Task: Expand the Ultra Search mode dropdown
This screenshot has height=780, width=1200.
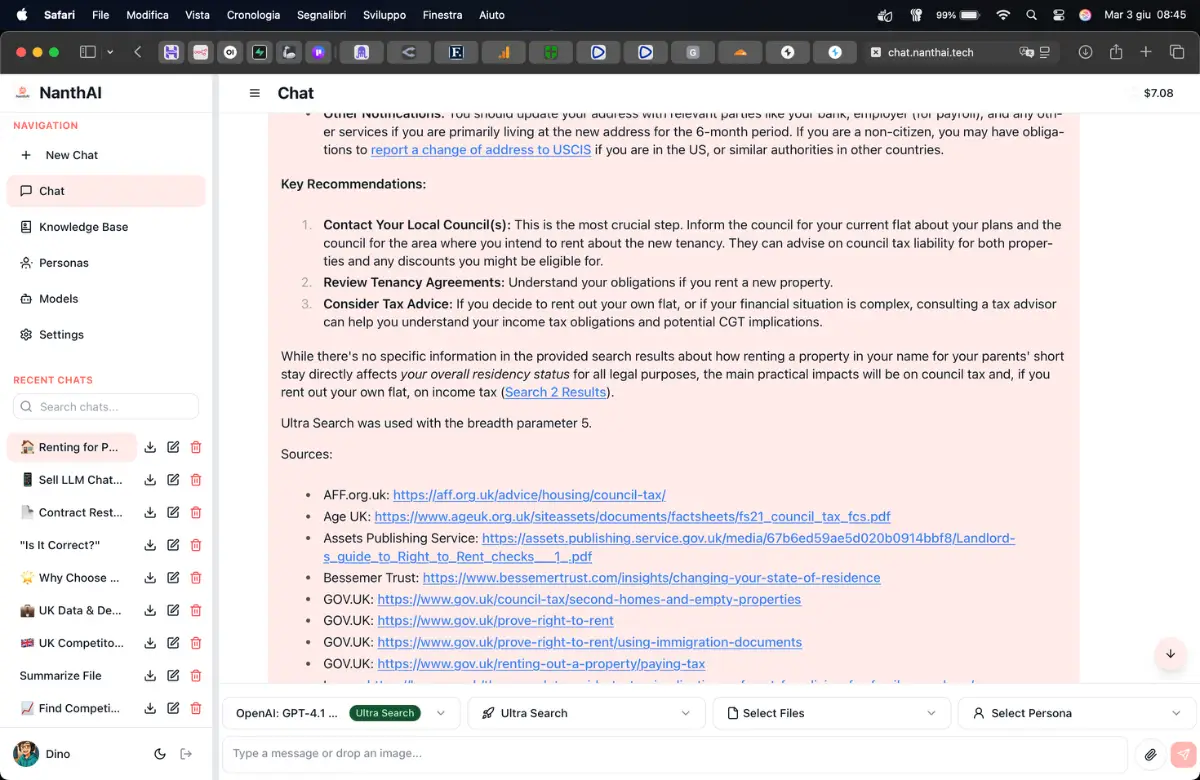Action: pos(587,713)
